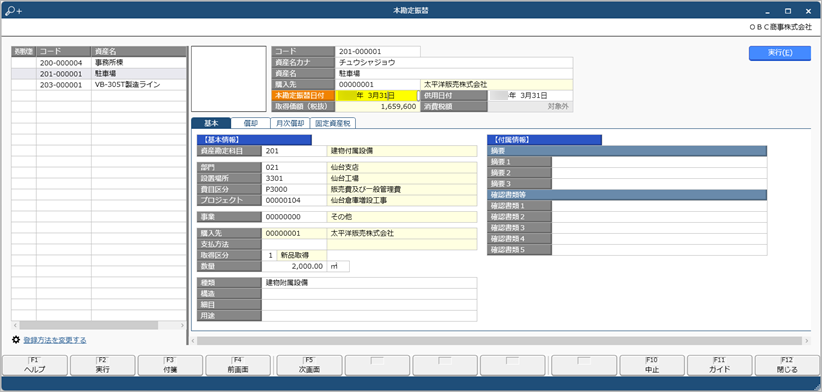Click the detail pane horizontal scrollbar
822x392 pixels.
(x=500, y=341)
